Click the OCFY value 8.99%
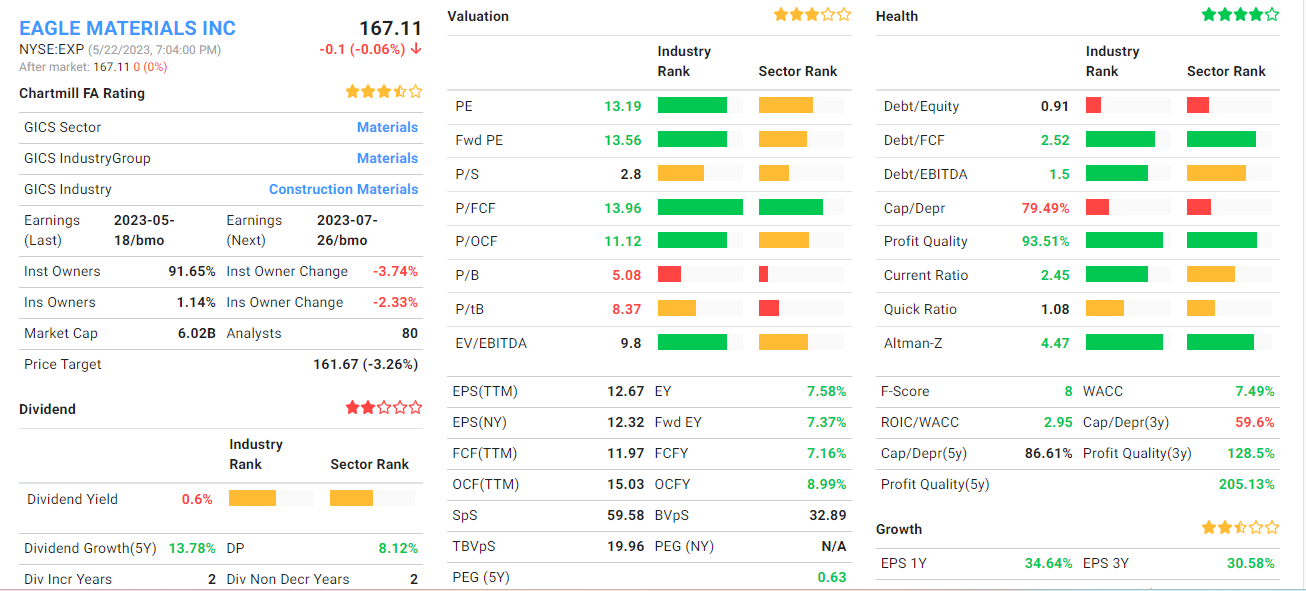This screenshot has width=1306, height=591. point(827,484)
